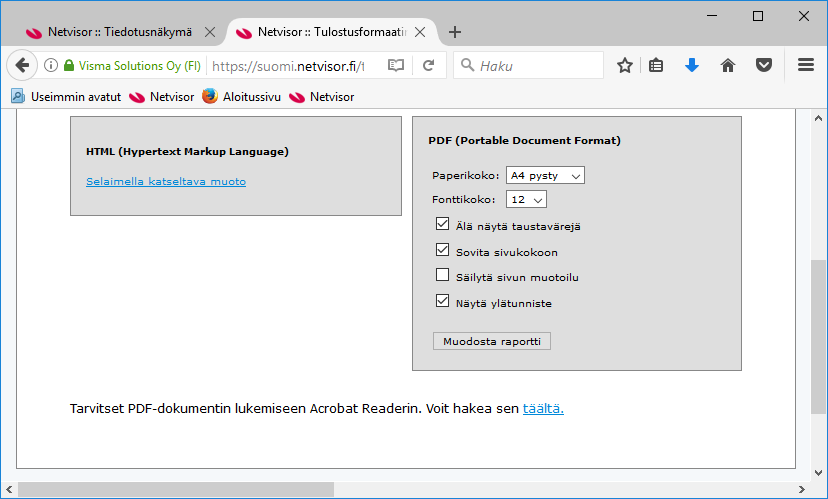
Task: Open 'Selaimella katseltava muoto' link
Action: 166,181
